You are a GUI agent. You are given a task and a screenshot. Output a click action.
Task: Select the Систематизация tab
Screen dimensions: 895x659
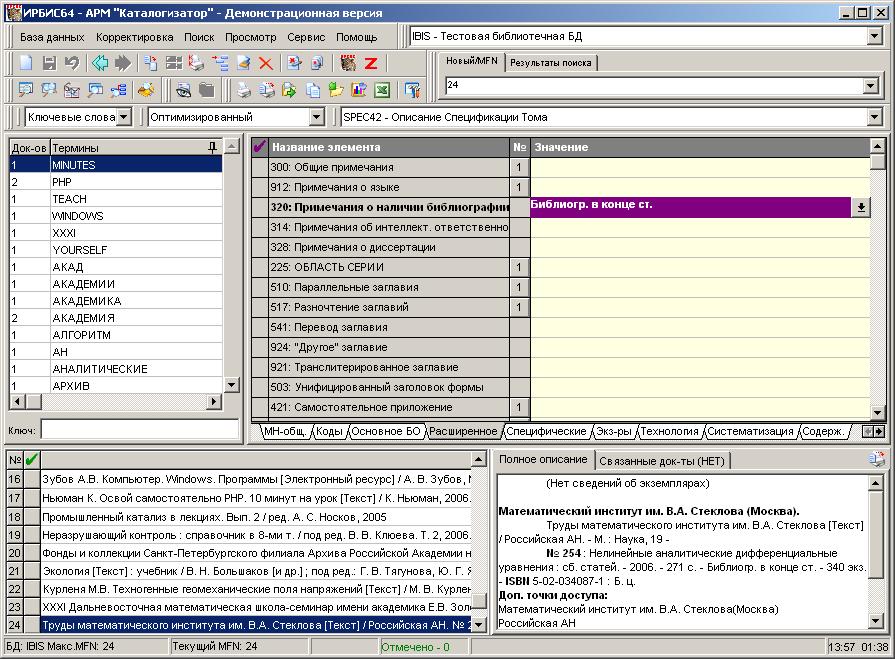751,431
